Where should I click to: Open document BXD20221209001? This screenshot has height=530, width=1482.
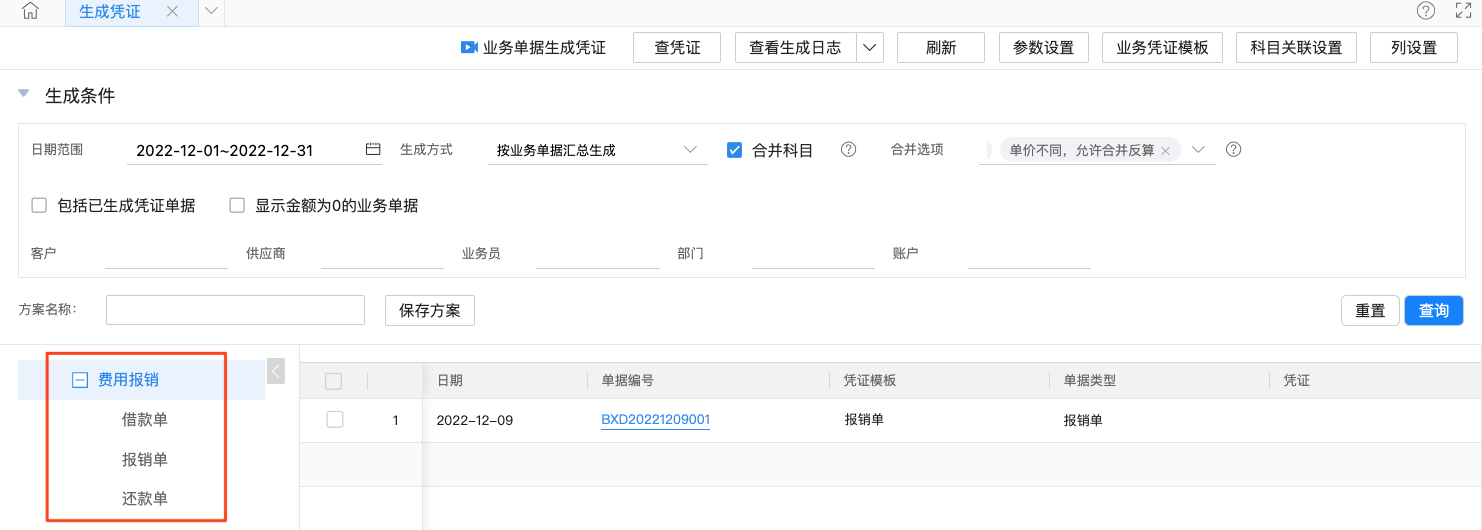point(656,420)
